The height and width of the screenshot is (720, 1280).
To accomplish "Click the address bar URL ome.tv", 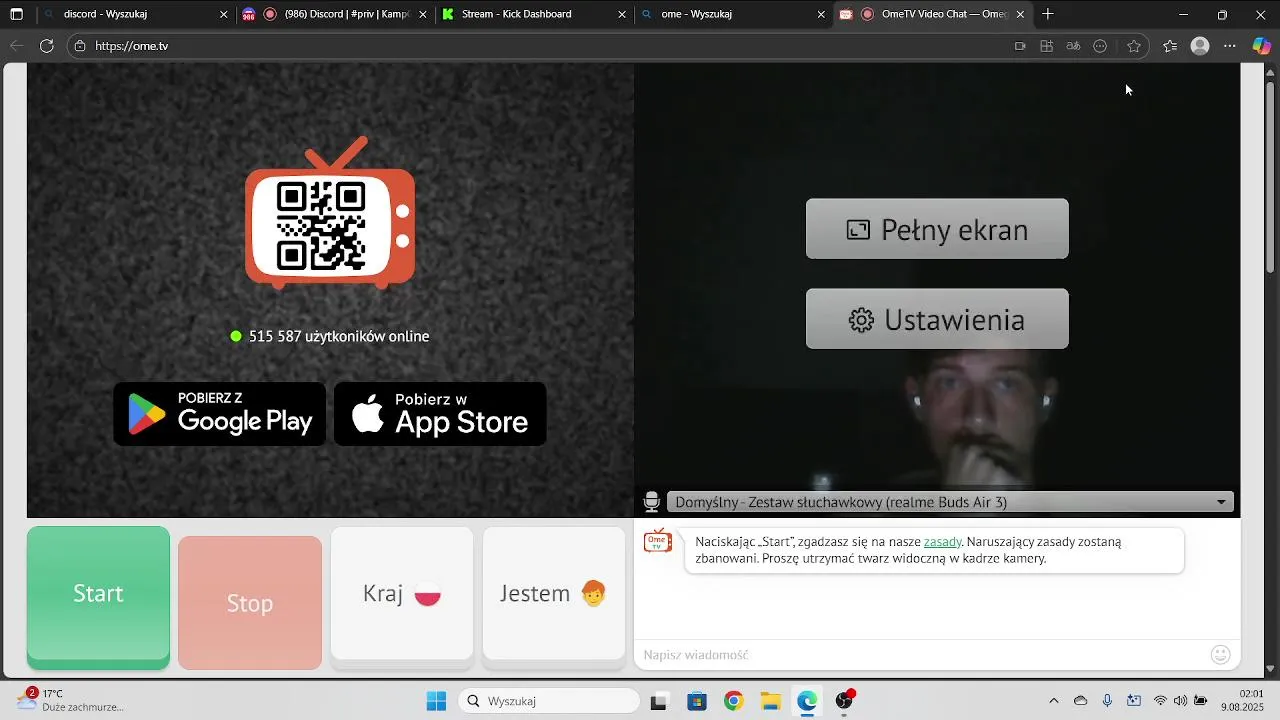I will (x=132, y=46).
